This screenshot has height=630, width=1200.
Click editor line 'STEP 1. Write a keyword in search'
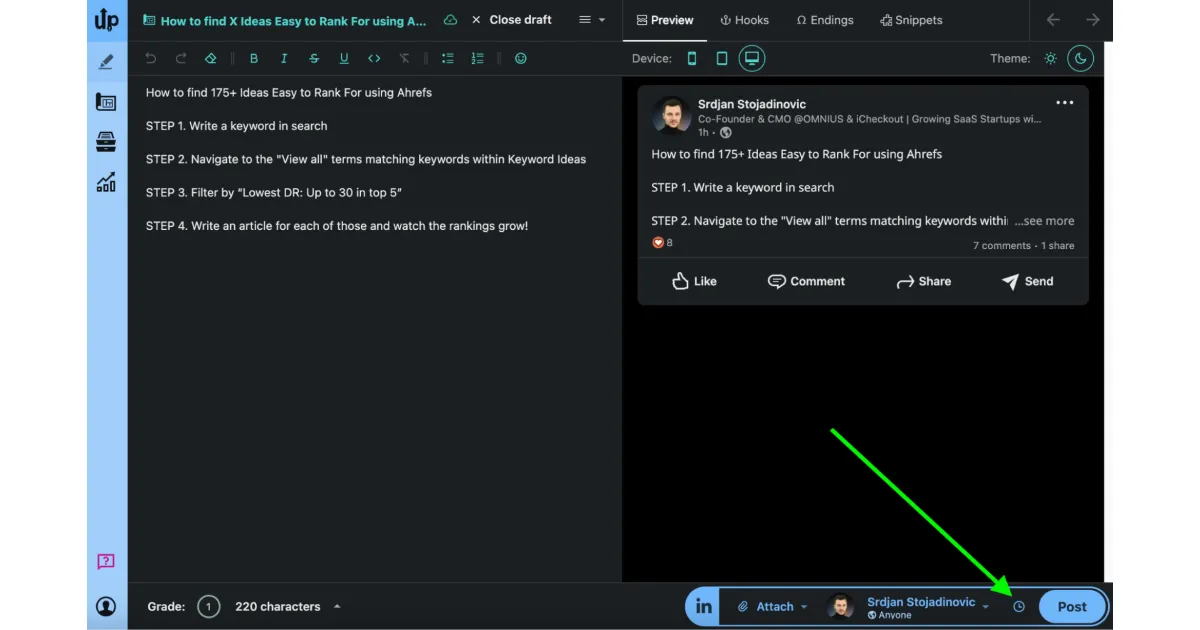[236, 126]
